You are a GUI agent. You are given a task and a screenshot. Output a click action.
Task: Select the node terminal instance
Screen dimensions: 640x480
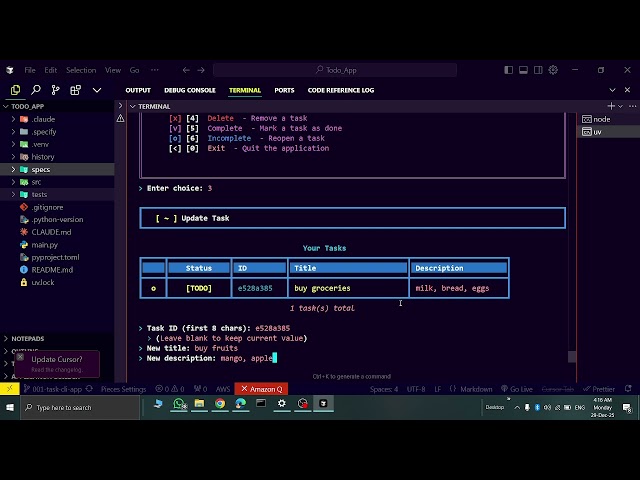pyautogui.click(x=608, y=119)
